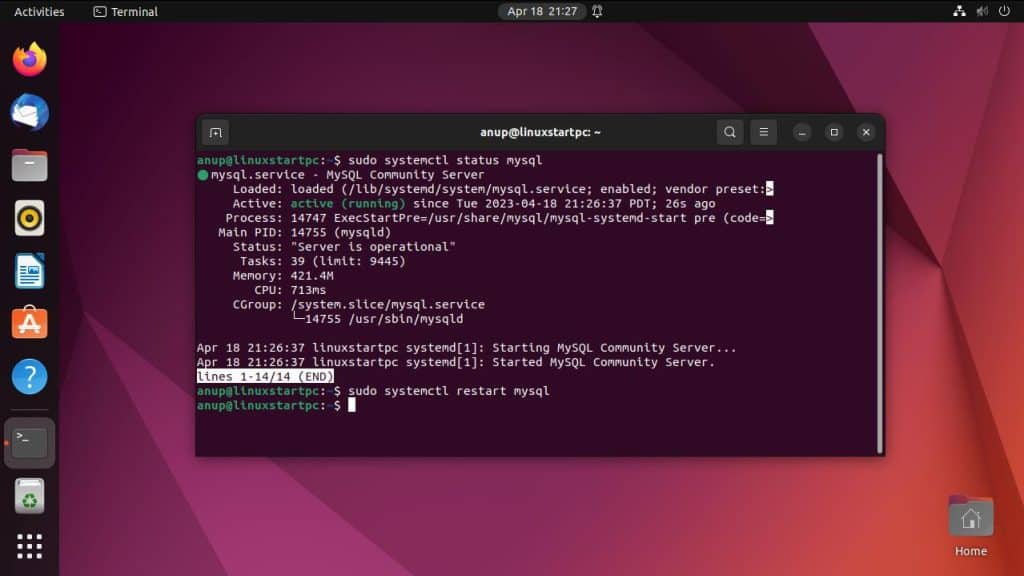Click the power button in the tray
This screenshot has height=576, width=1024.
pyautogui.click(x=1005, y=12)
